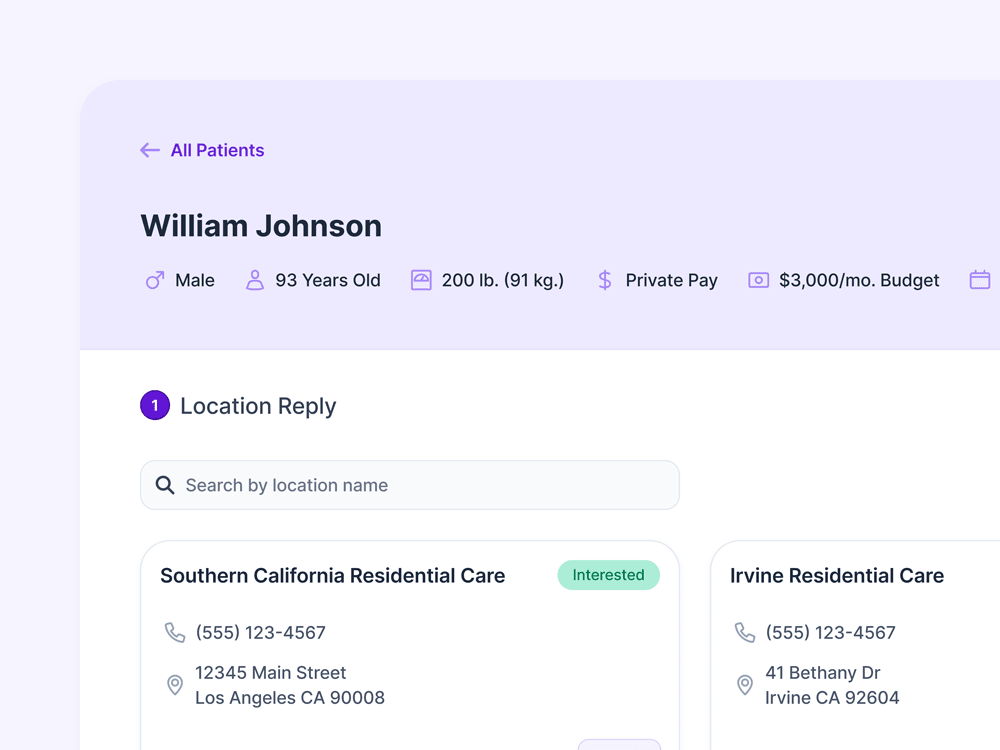1000x750 pixels.
Task: Select the patient name William Johnson
Action: [x=261, y=226]
